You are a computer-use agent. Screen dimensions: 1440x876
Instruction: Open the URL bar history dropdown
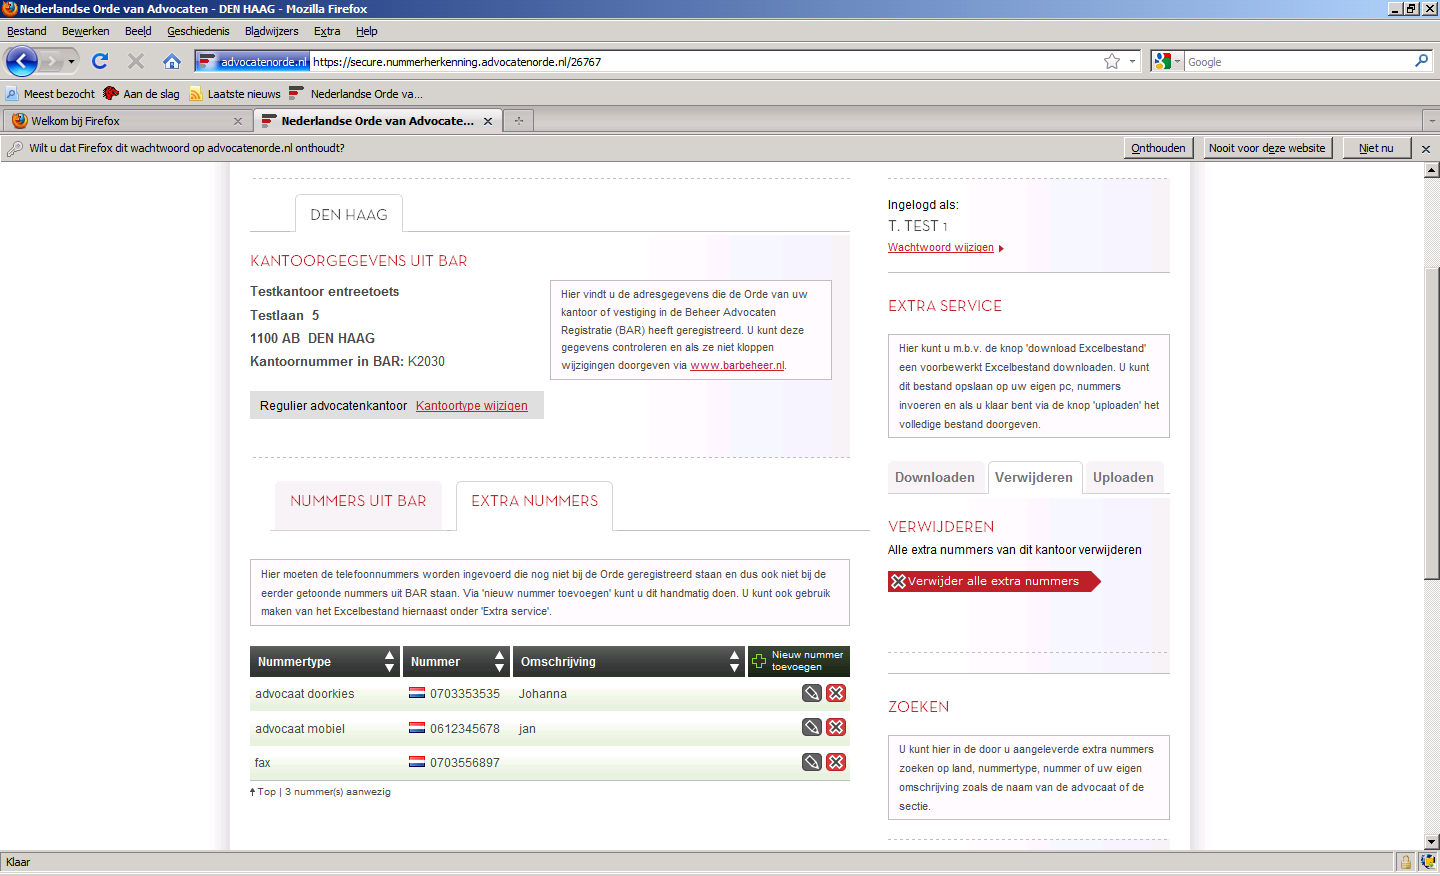pyautogui.click(x=1132, y=62)
